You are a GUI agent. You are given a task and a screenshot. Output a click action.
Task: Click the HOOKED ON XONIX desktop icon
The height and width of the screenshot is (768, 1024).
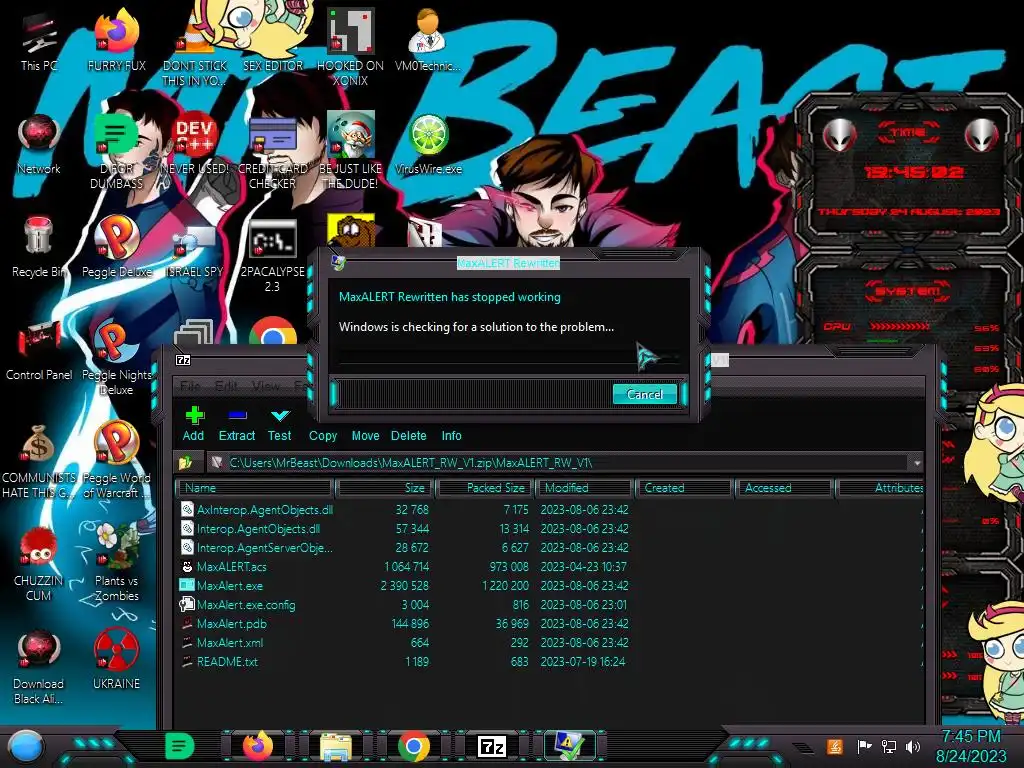coord(350,48)
